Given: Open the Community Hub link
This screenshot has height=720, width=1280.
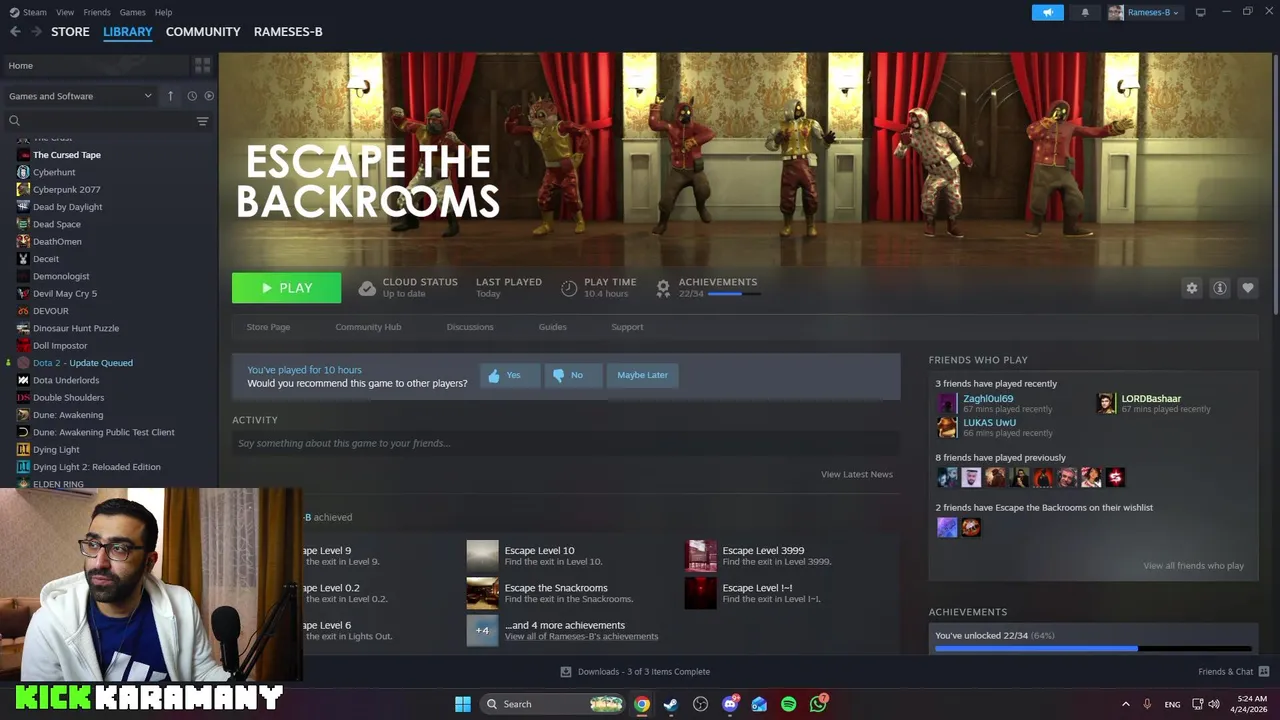Looking at the screenshot, I should pos(368,327).
